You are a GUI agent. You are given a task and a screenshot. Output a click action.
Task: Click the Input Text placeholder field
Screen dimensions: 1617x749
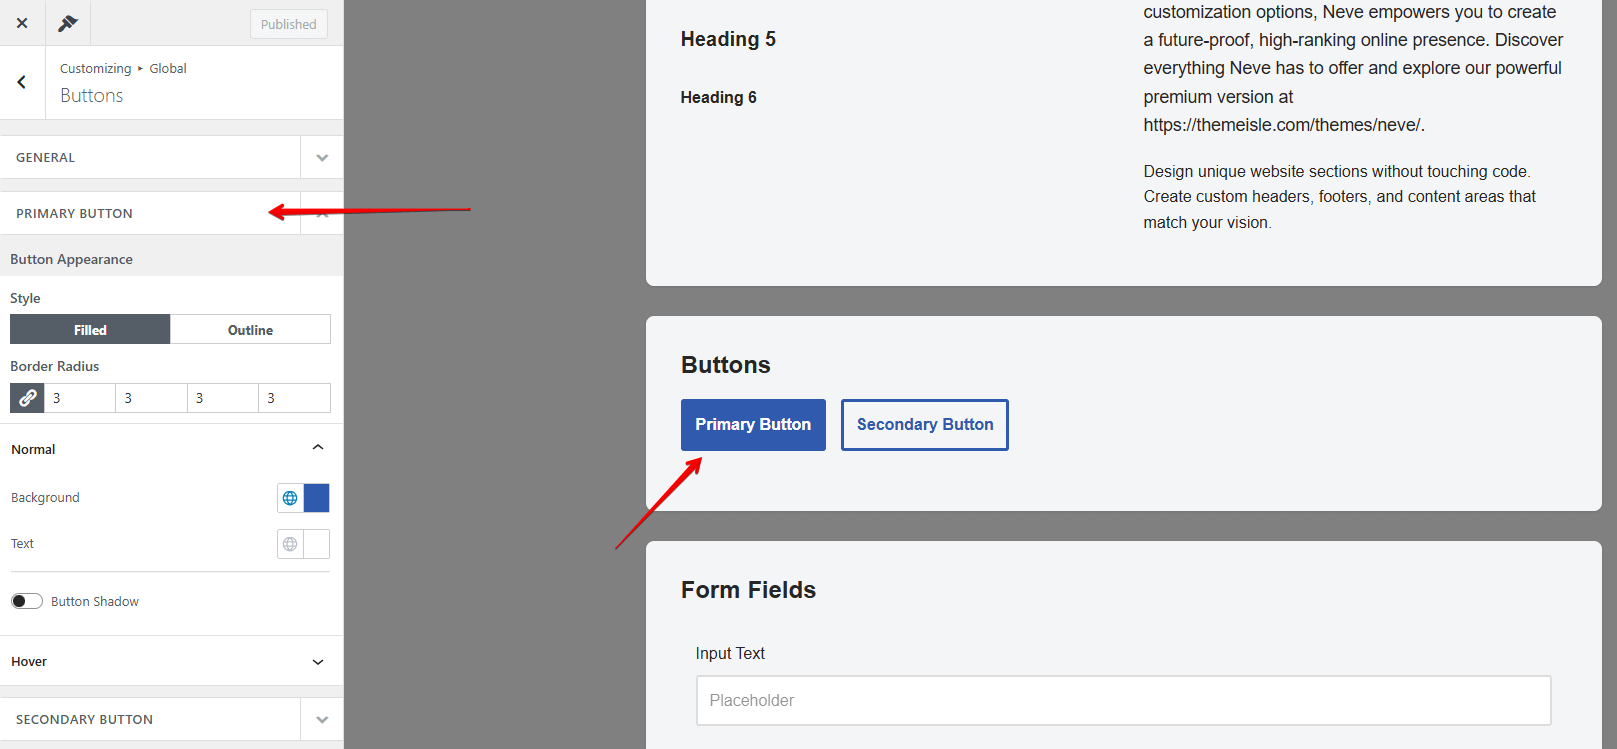click(1123, 700)
